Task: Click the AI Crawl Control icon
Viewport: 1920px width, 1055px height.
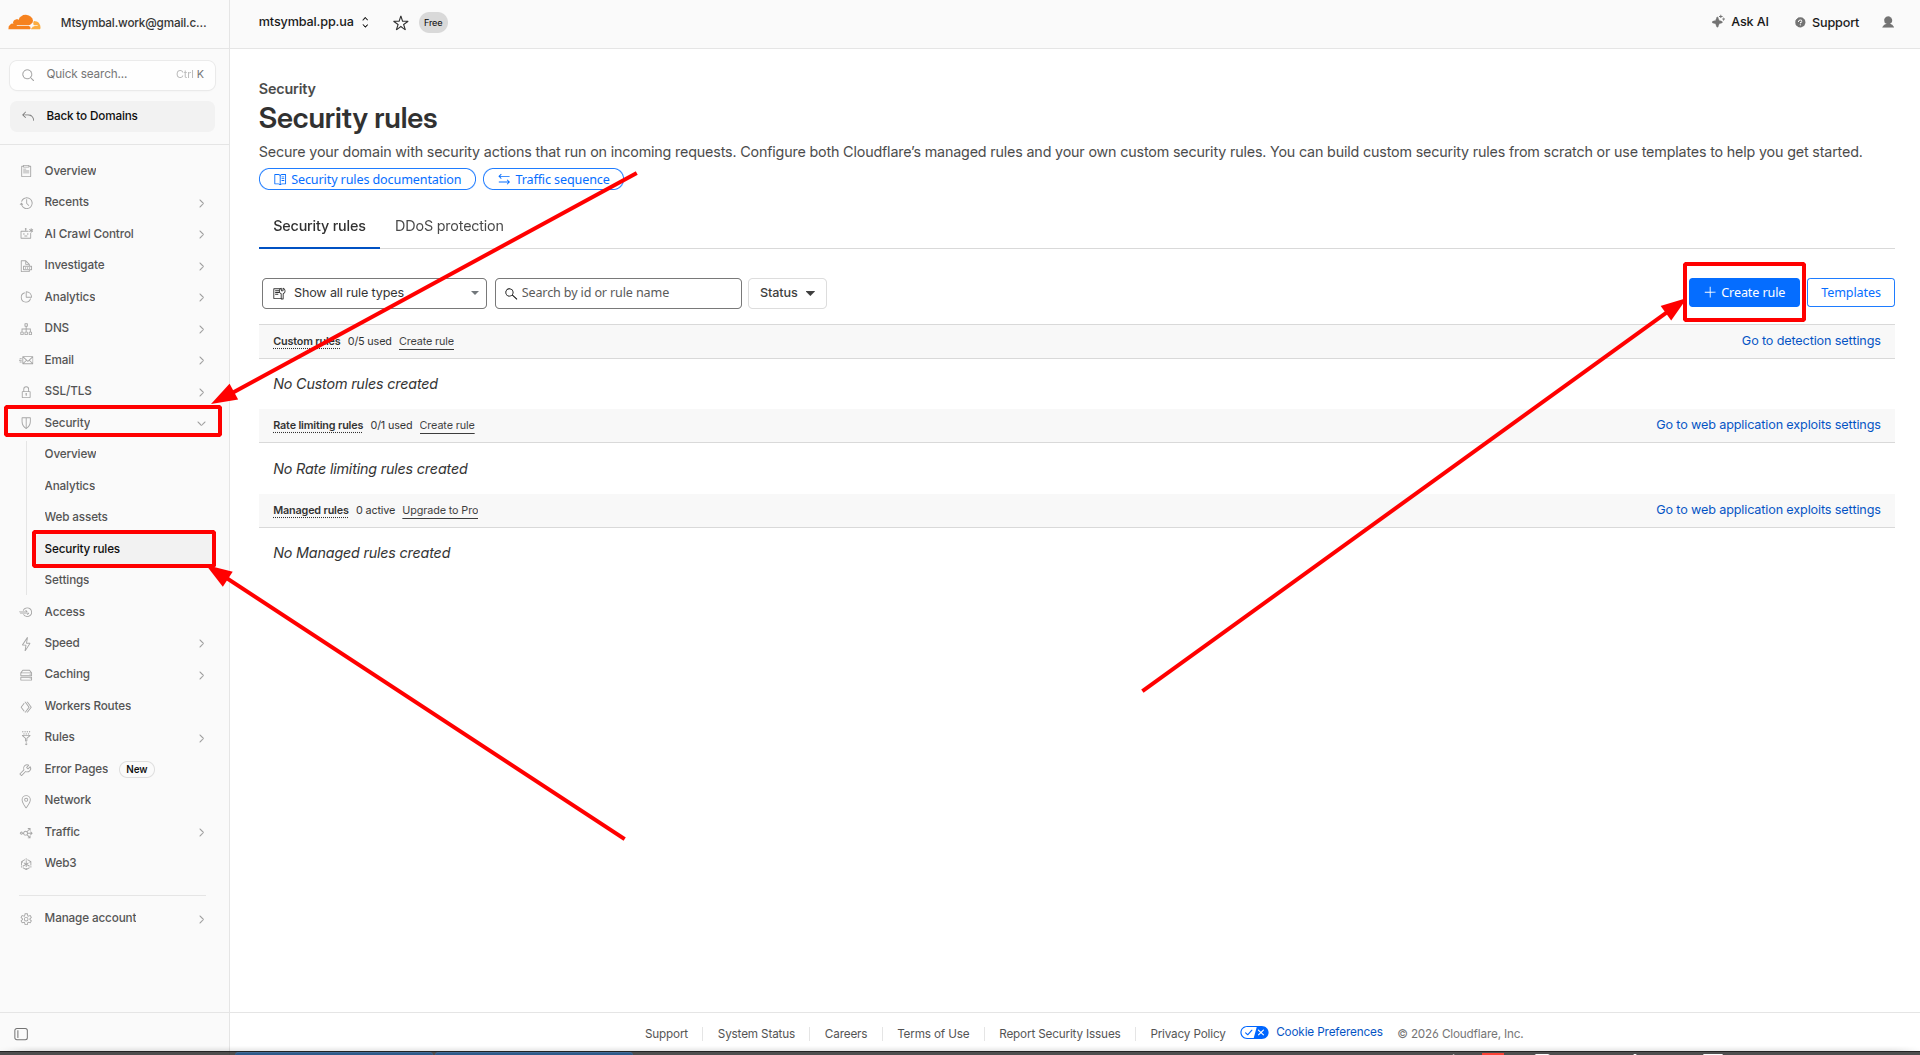Action: tap(26, 234)
